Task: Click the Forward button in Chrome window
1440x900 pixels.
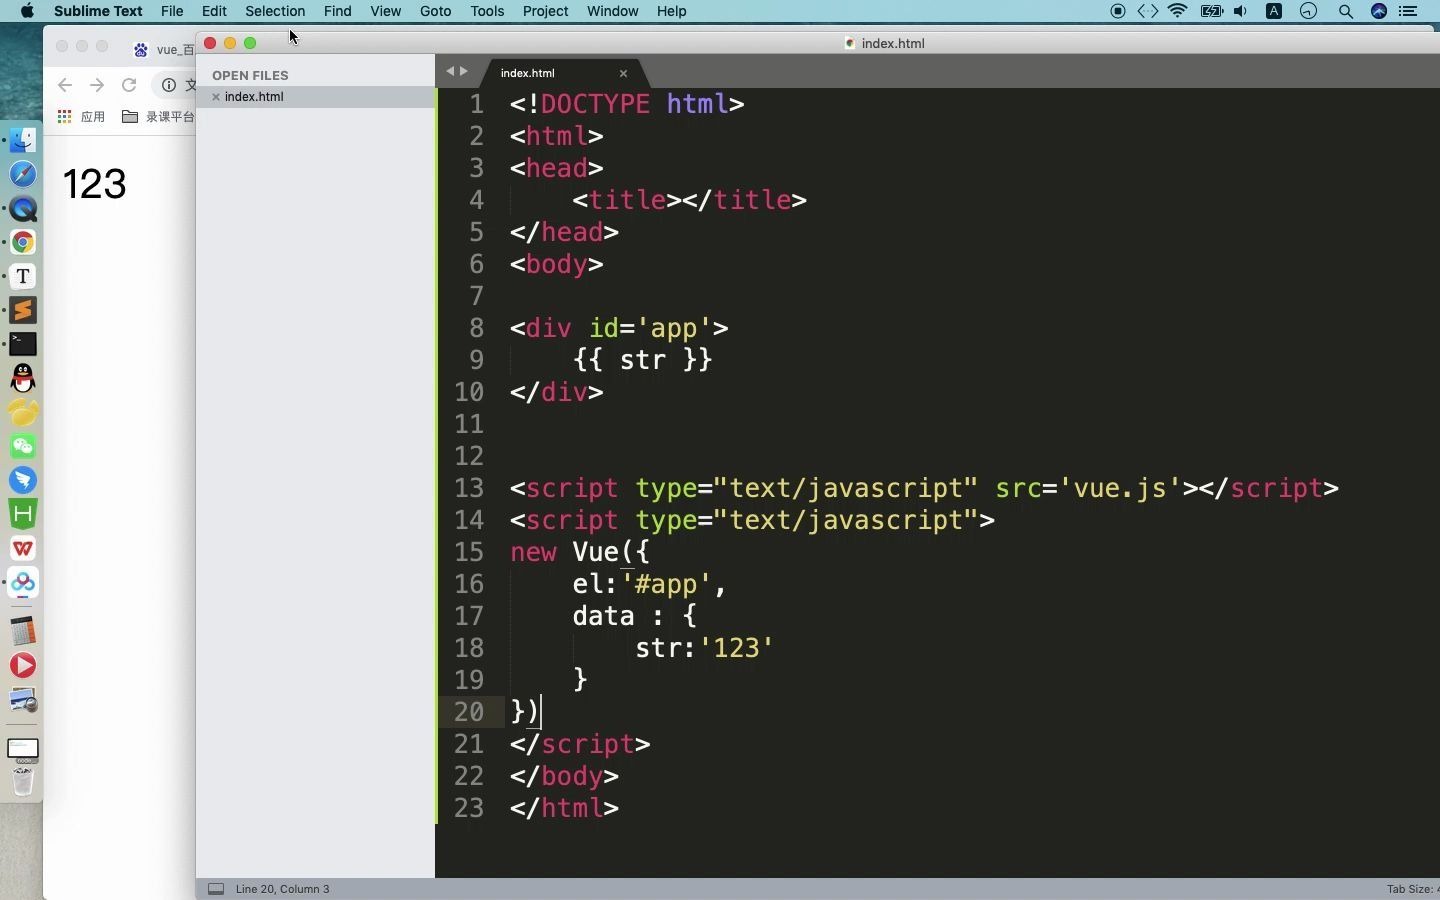Action: [x=97, y=85]
